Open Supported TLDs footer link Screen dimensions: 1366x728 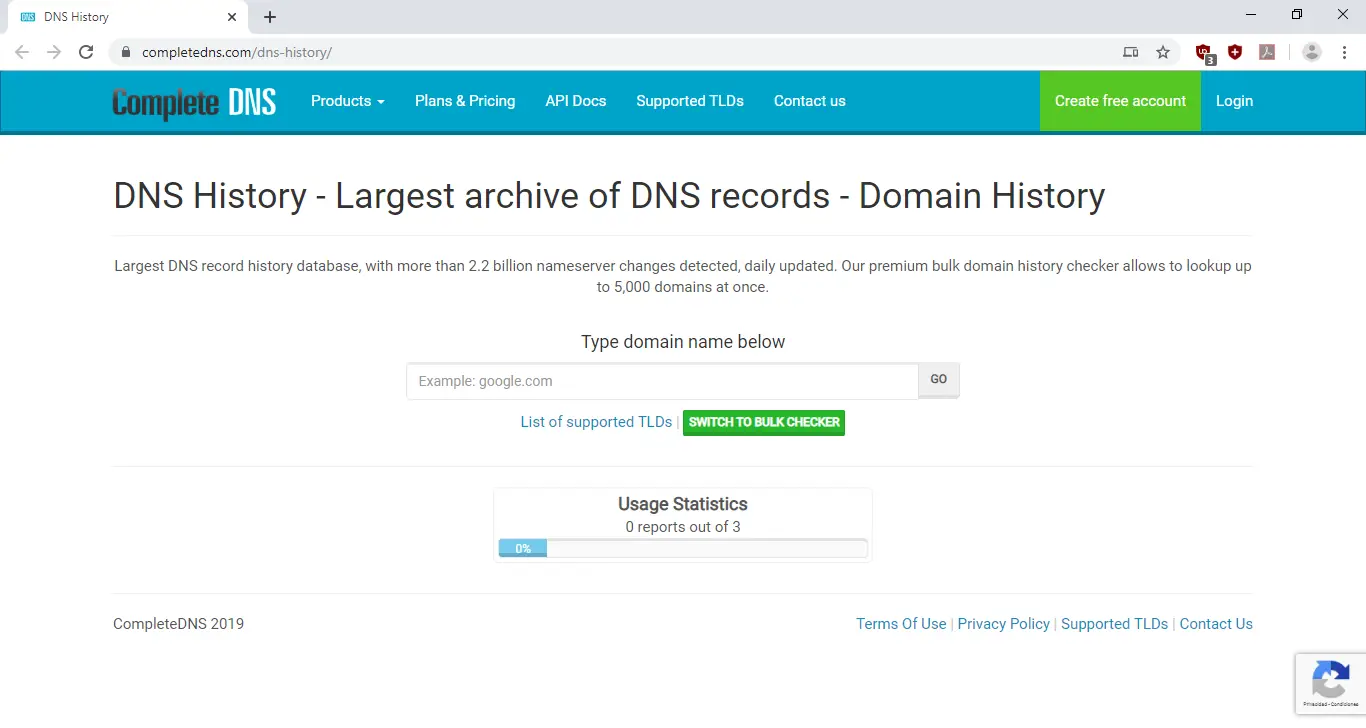pos(1114,624)
